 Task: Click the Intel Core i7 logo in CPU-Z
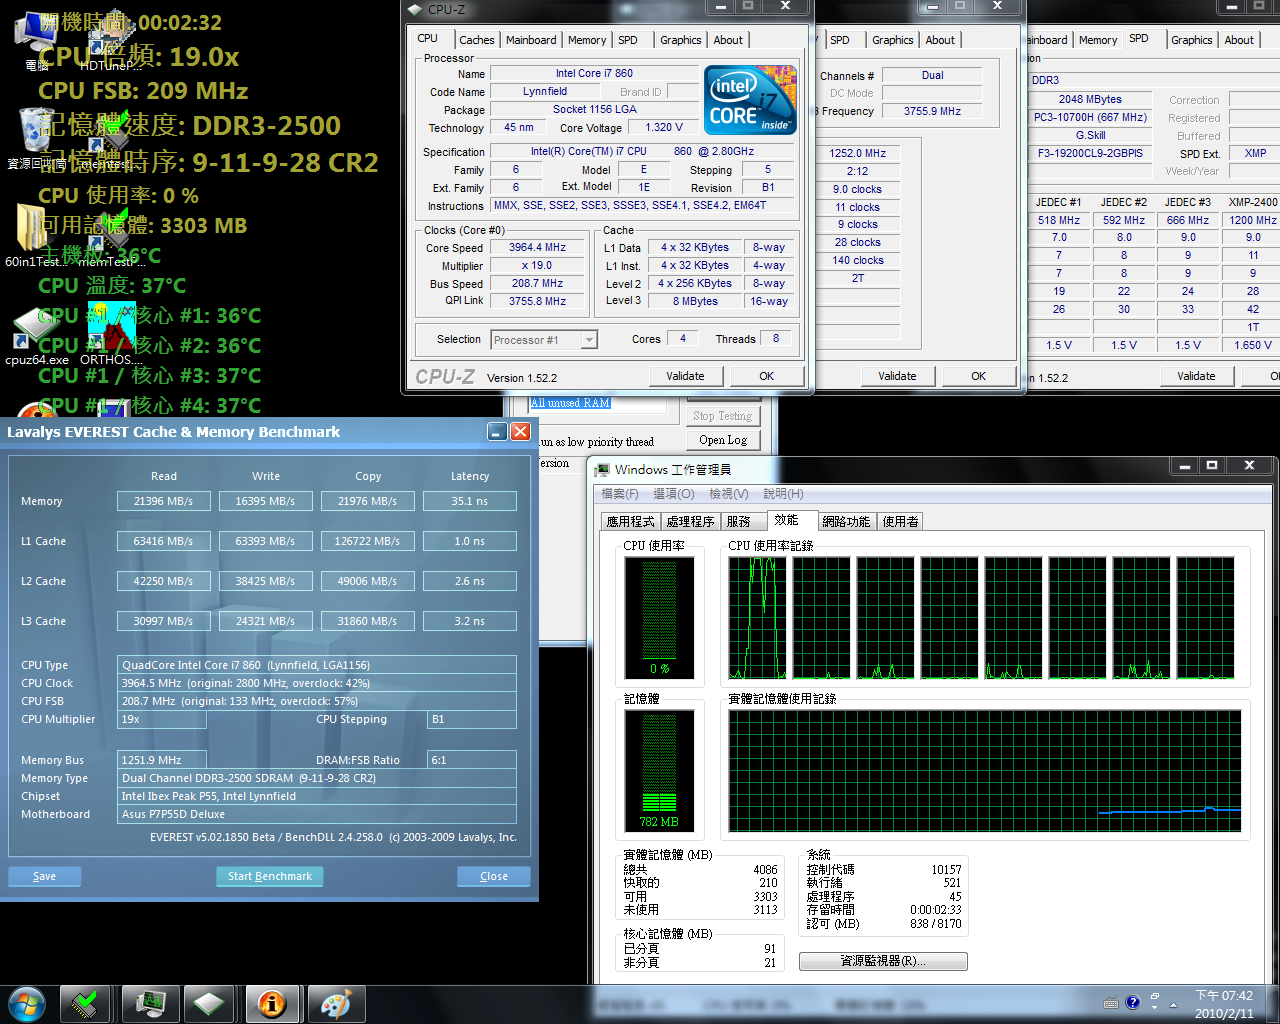750,99
